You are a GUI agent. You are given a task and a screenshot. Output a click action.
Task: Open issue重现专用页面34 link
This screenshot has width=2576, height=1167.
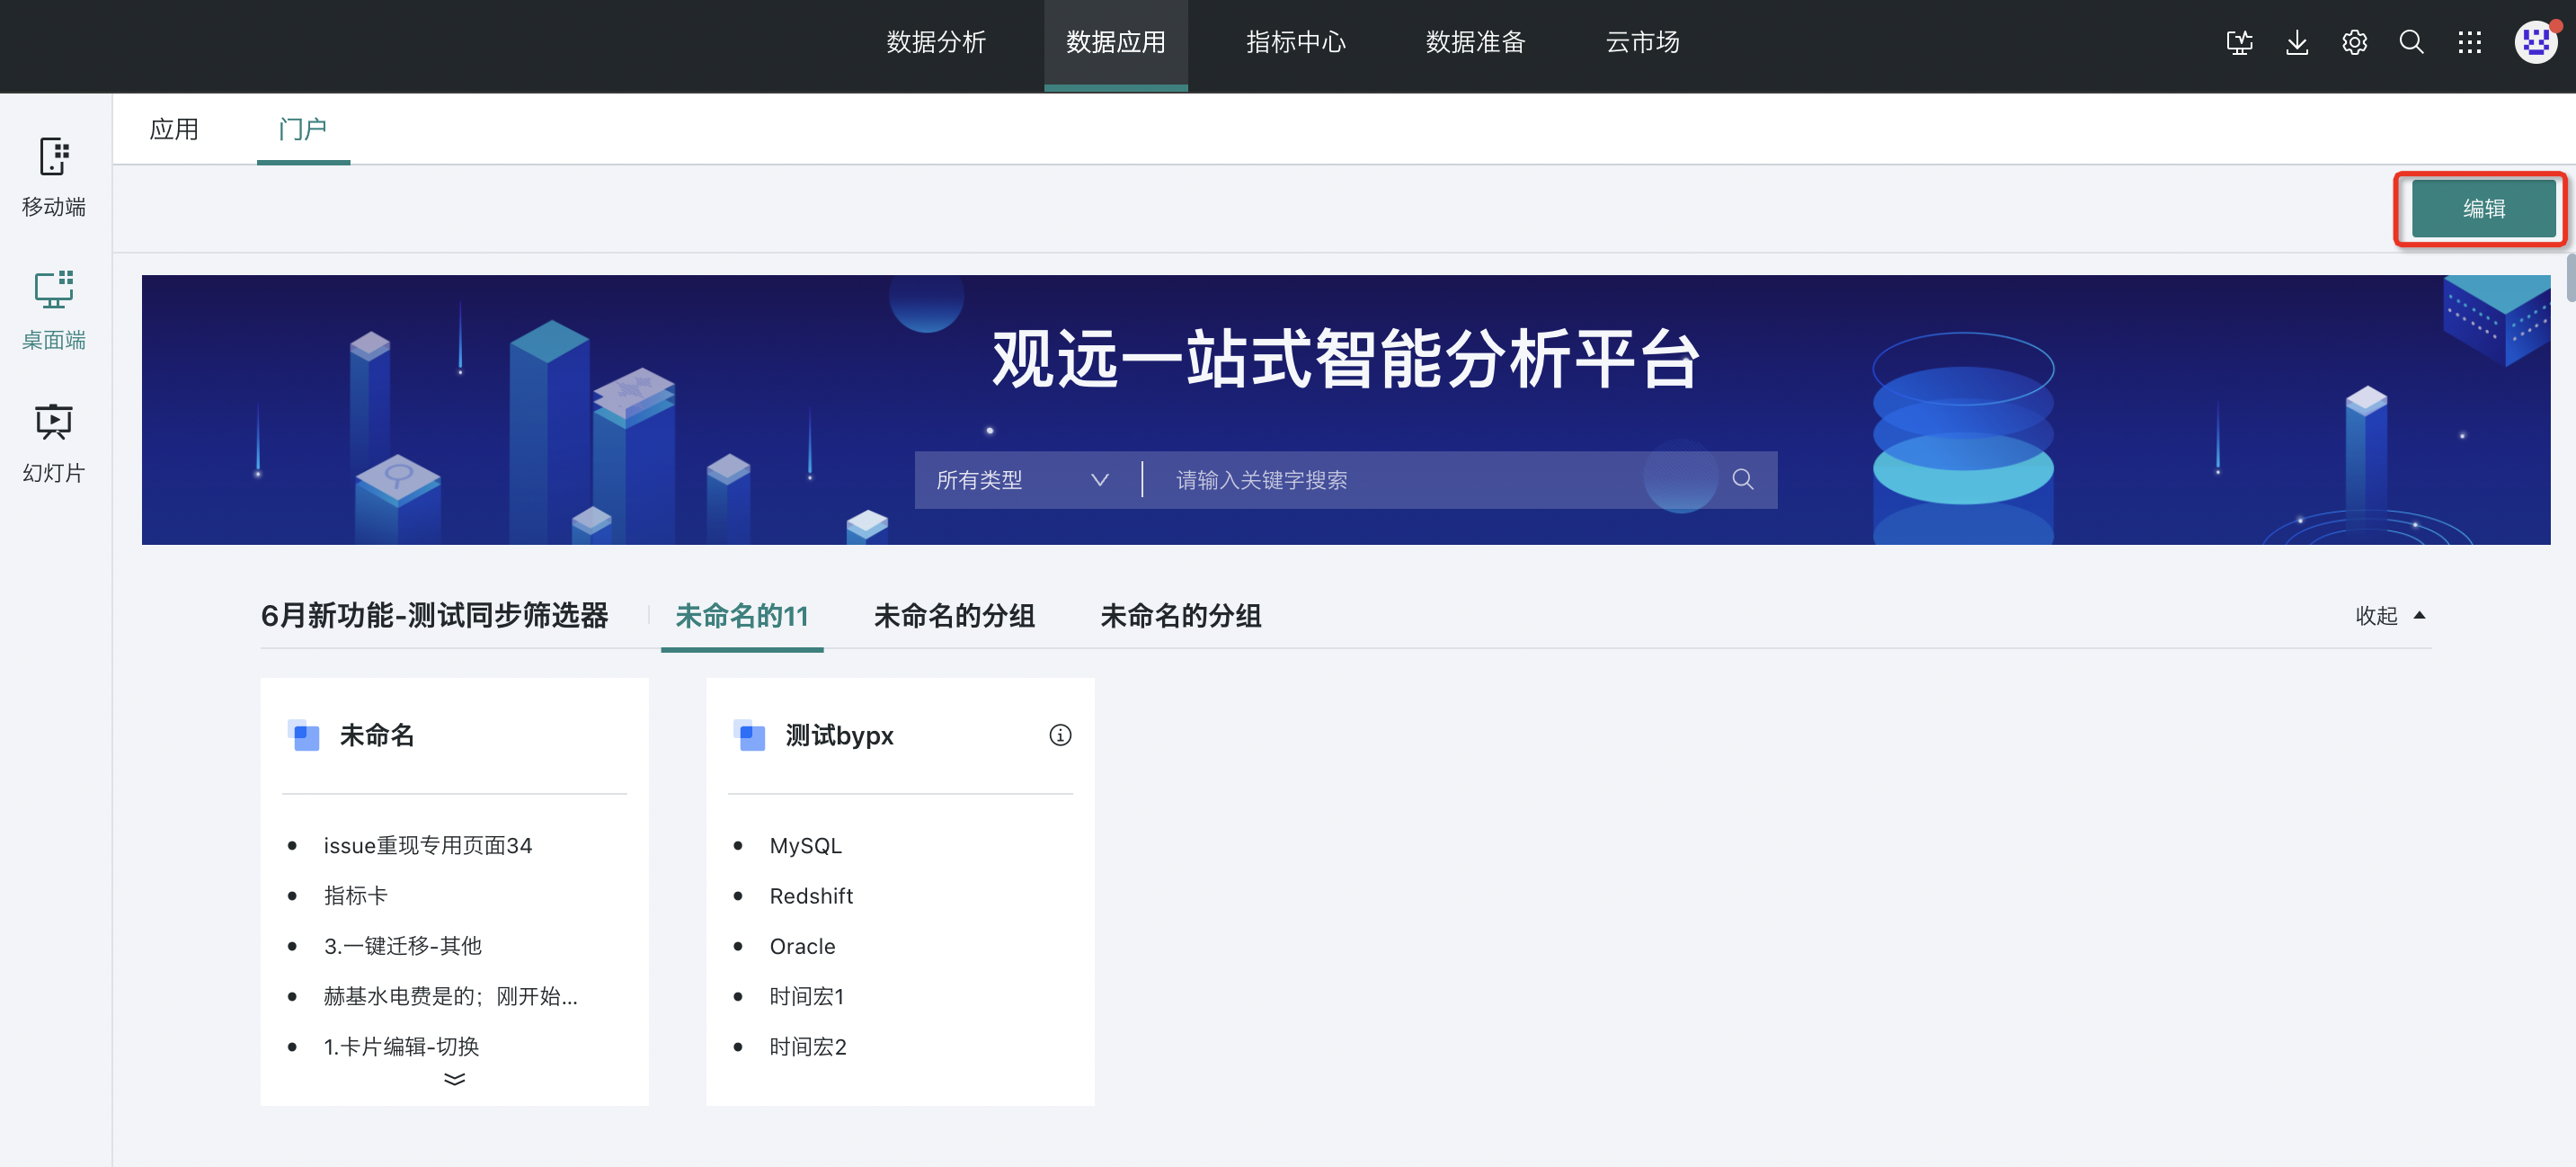[427, 846]
